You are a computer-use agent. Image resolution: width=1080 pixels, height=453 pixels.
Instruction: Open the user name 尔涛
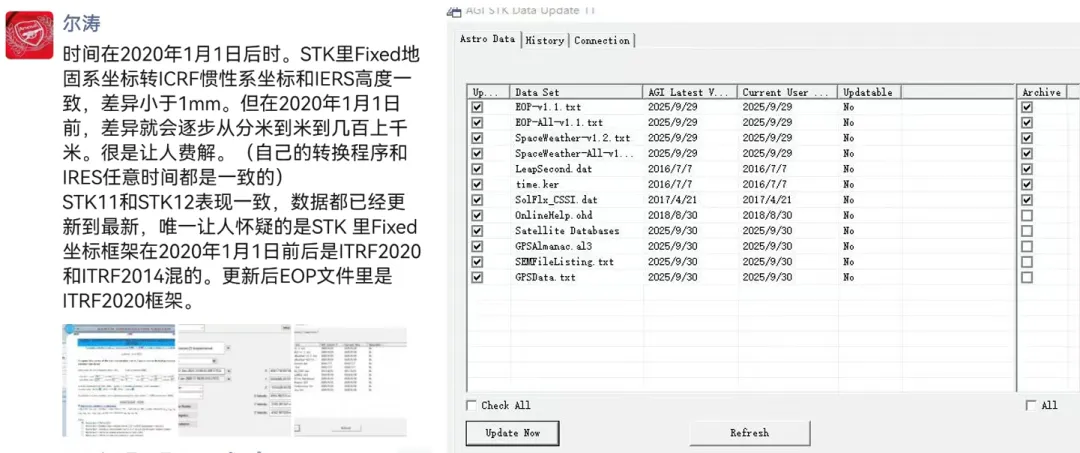point(82,23)
